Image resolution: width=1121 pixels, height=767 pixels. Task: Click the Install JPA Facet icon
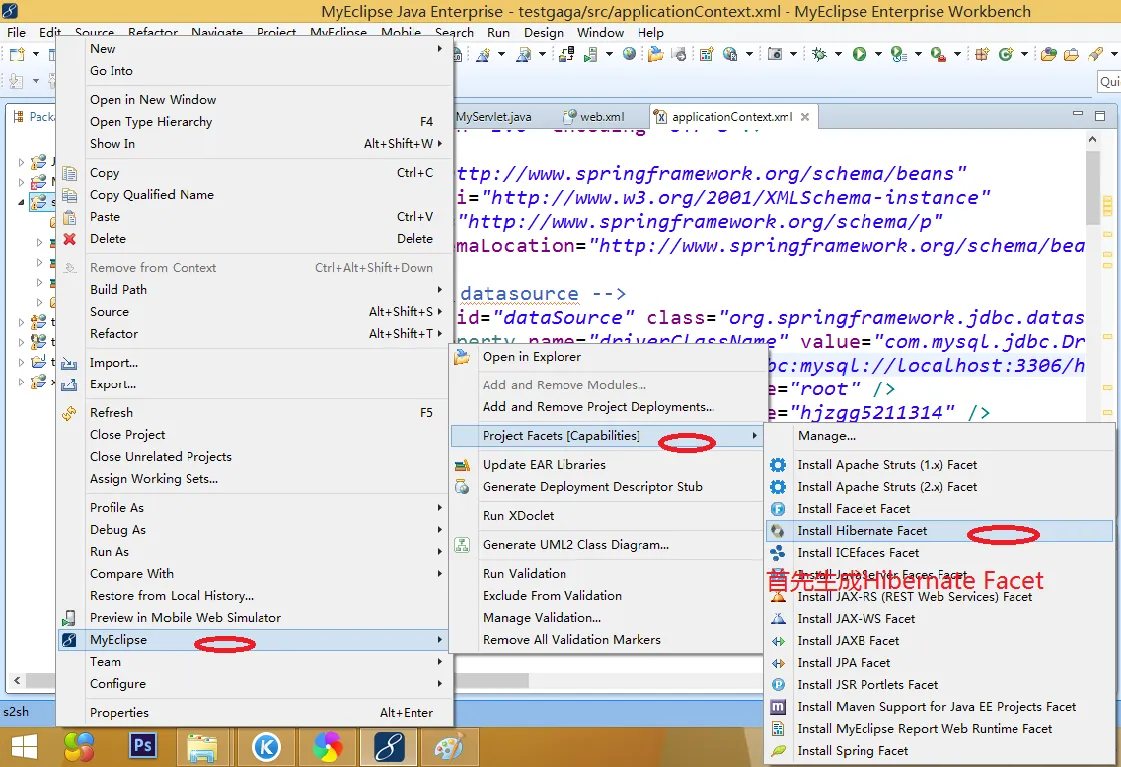pos(778,663)
